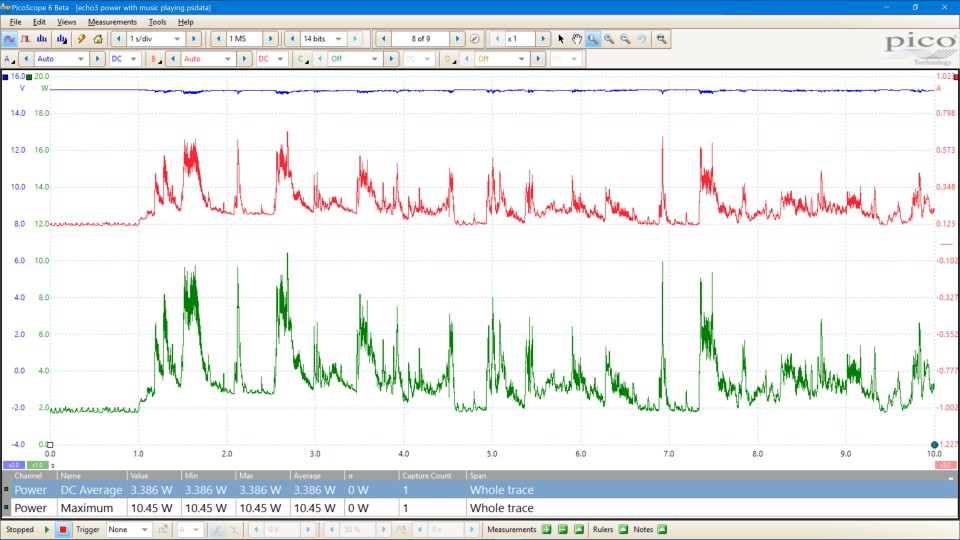The width and height of the screenshot is (960, 540).
Task: Click the Auto setup lightning icon
Action: 82,39
